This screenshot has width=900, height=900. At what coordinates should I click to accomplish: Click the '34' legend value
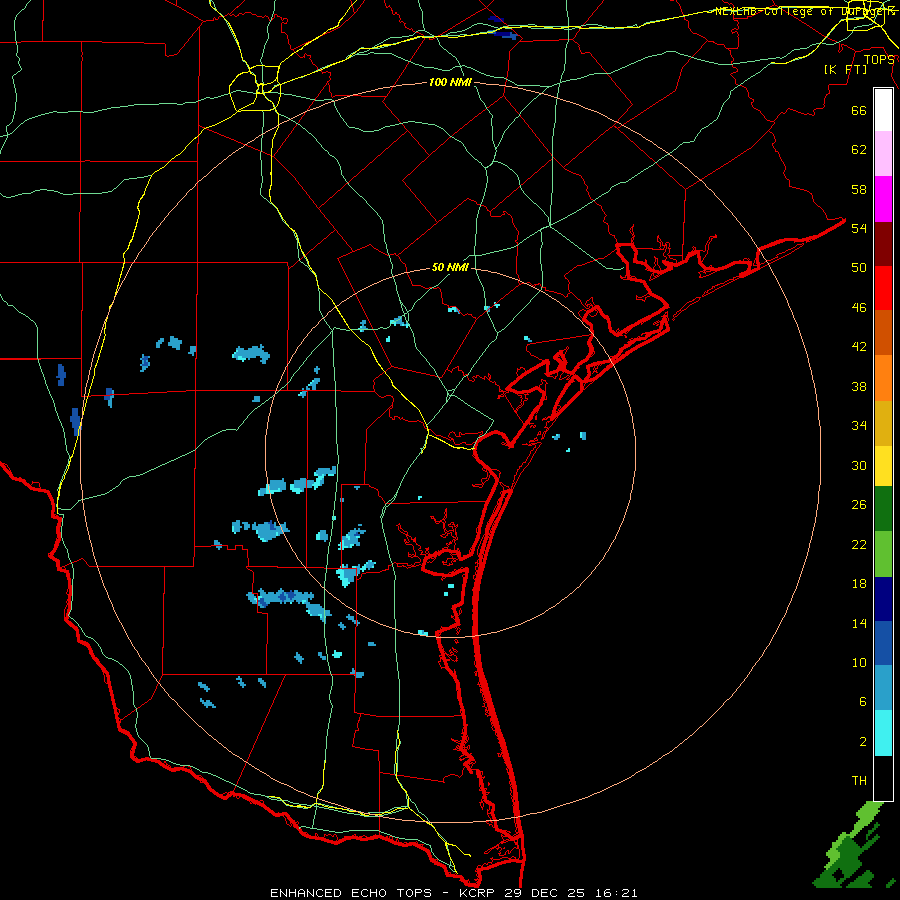point(859,426)
